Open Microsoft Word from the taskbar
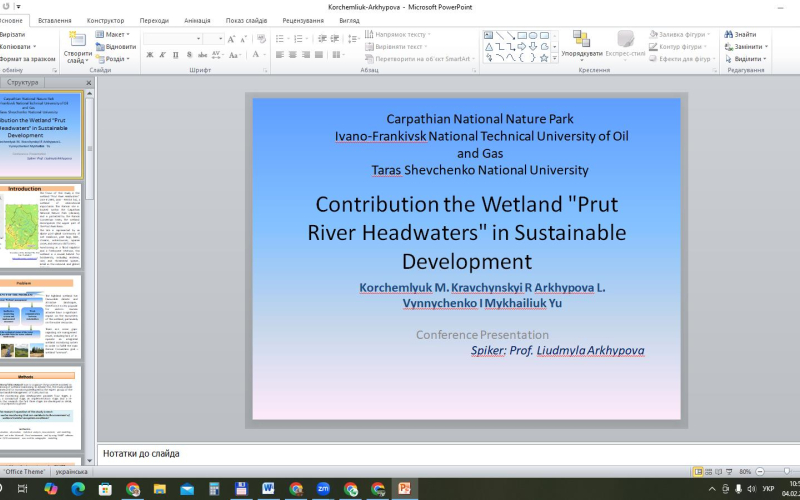The height and width of the screenshot is (500, 800). click(x=268, y=489)
